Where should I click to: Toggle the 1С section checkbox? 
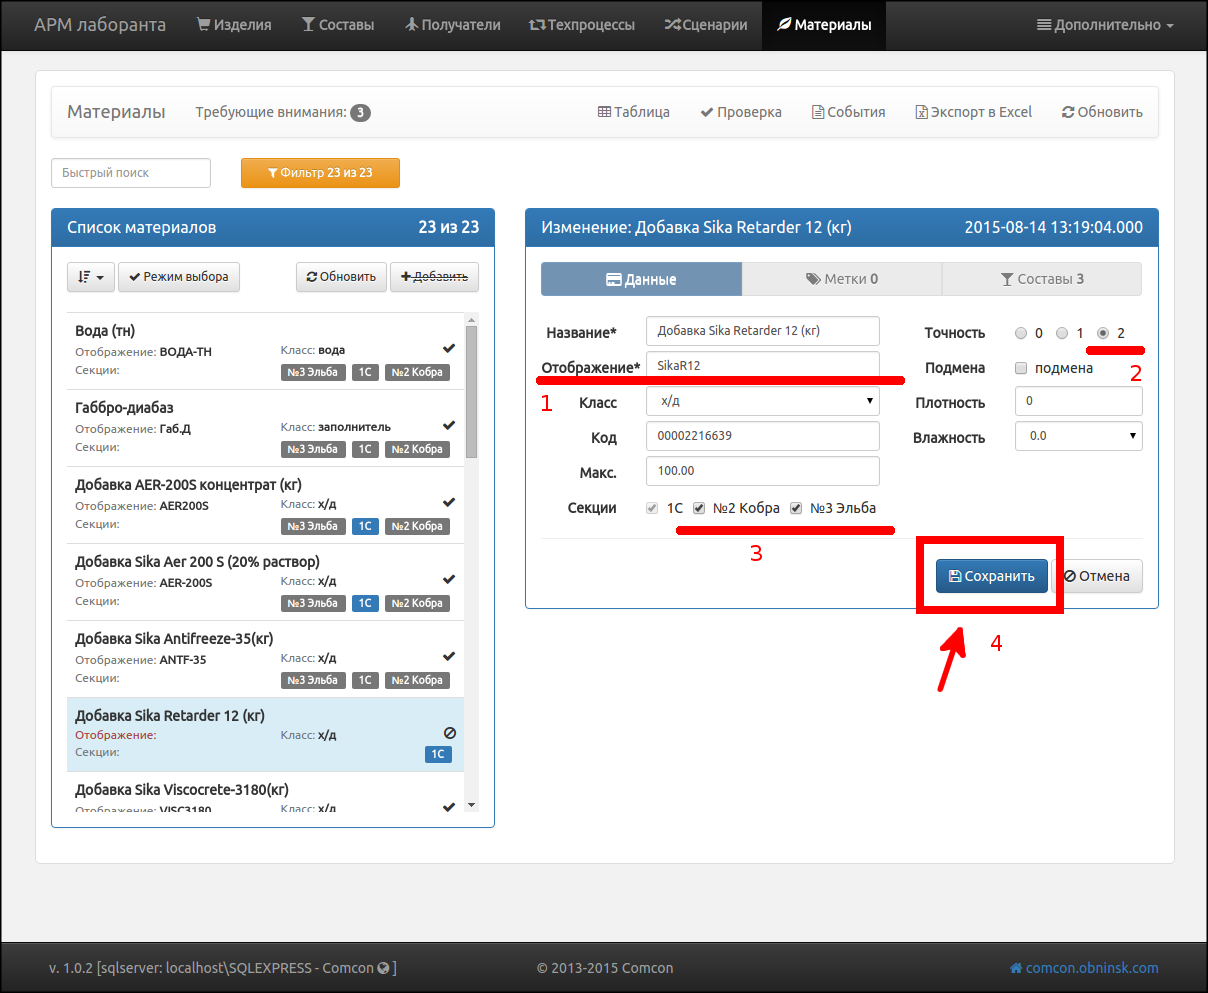[653, 508]
